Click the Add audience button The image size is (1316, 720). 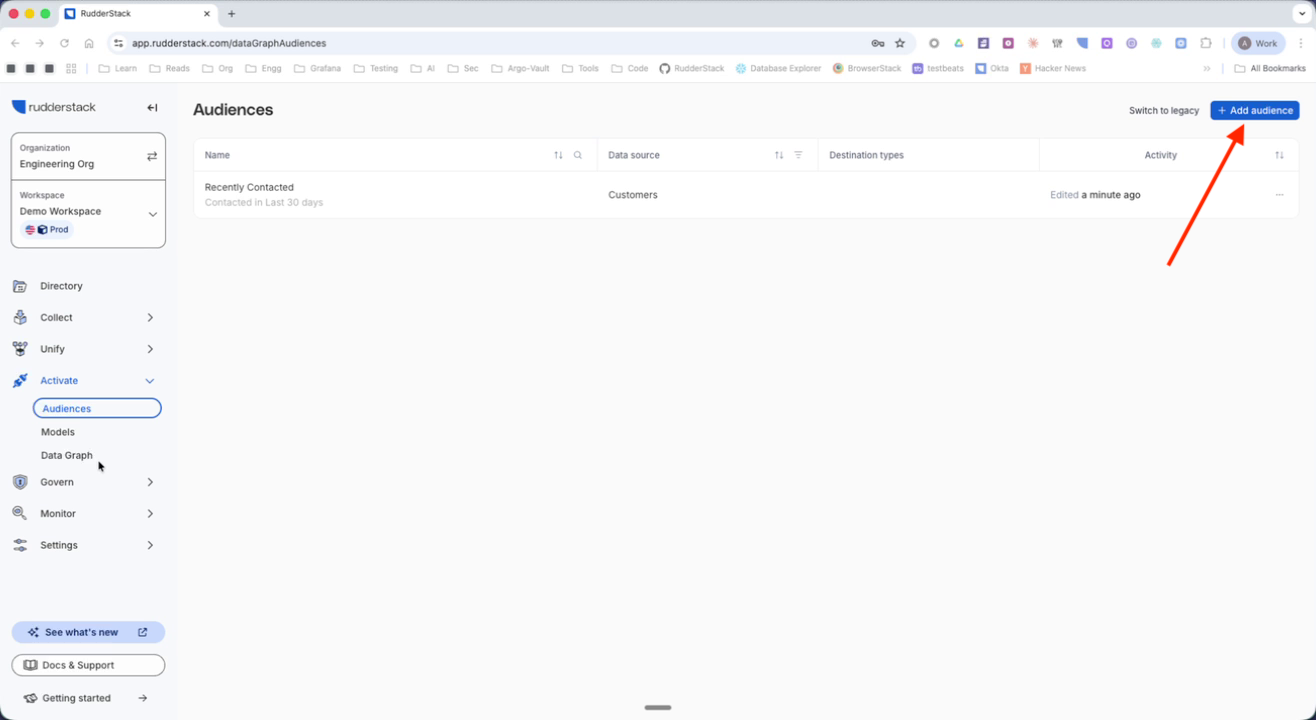tap(1254, 110)
